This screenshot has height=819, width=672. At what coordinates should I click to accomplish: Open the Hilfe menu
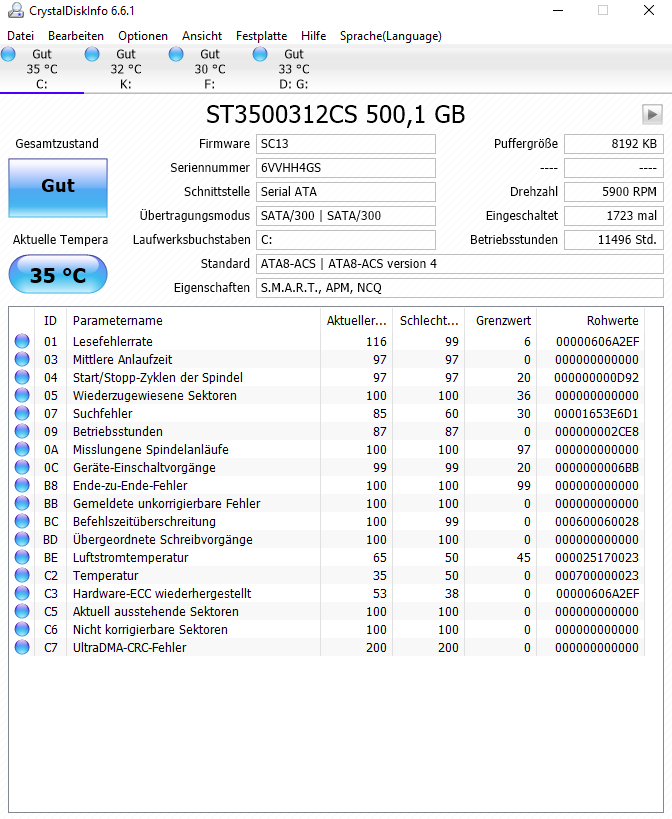pyautogui.click(x=313, y=36)
